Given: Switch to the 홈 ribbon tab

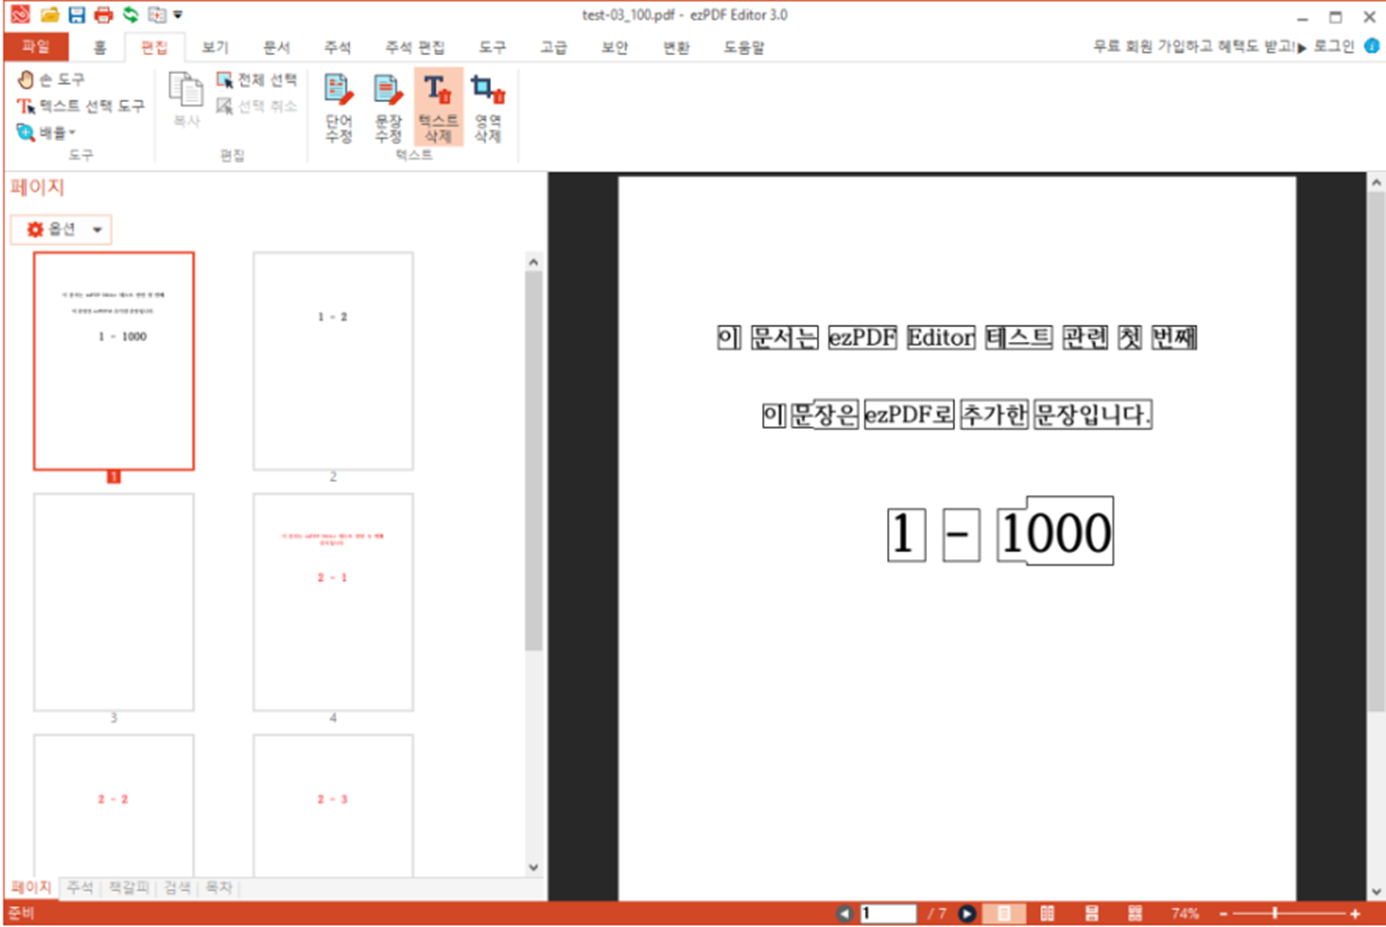Looking at the screenshot, I should pos(99,47).
